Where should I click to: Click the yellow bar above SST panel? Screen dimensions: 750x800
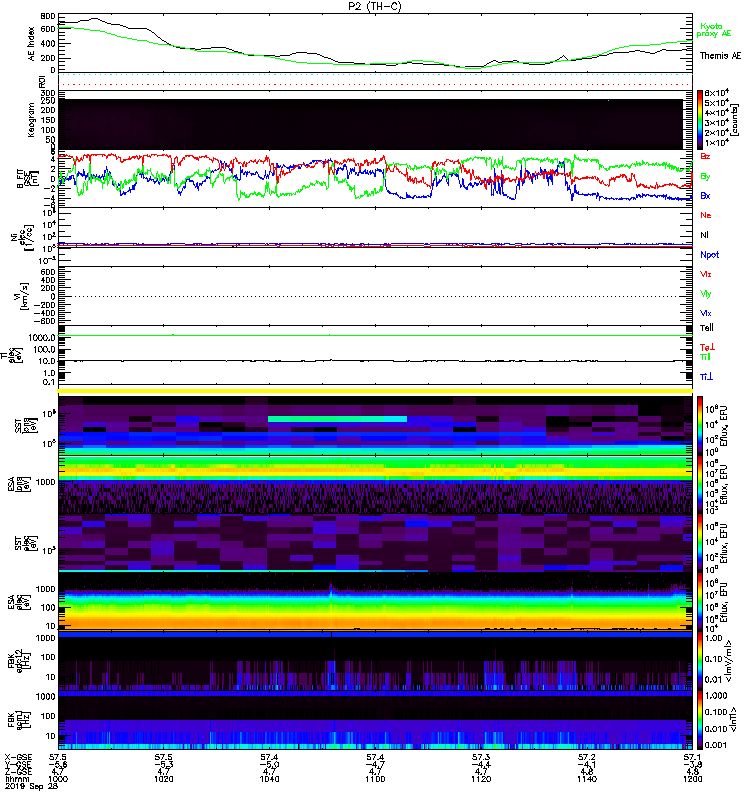(x=375, y=391)
